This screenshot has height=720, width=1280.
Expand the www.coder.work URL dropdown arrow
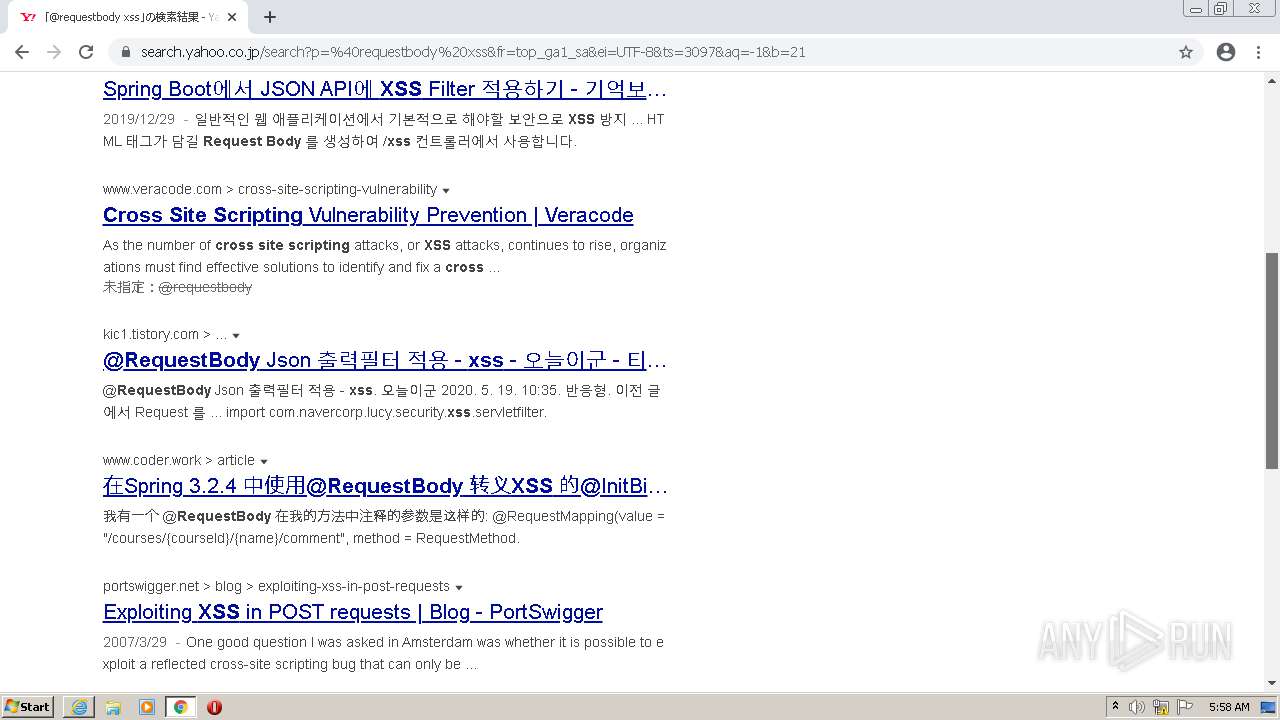point(264,461)
